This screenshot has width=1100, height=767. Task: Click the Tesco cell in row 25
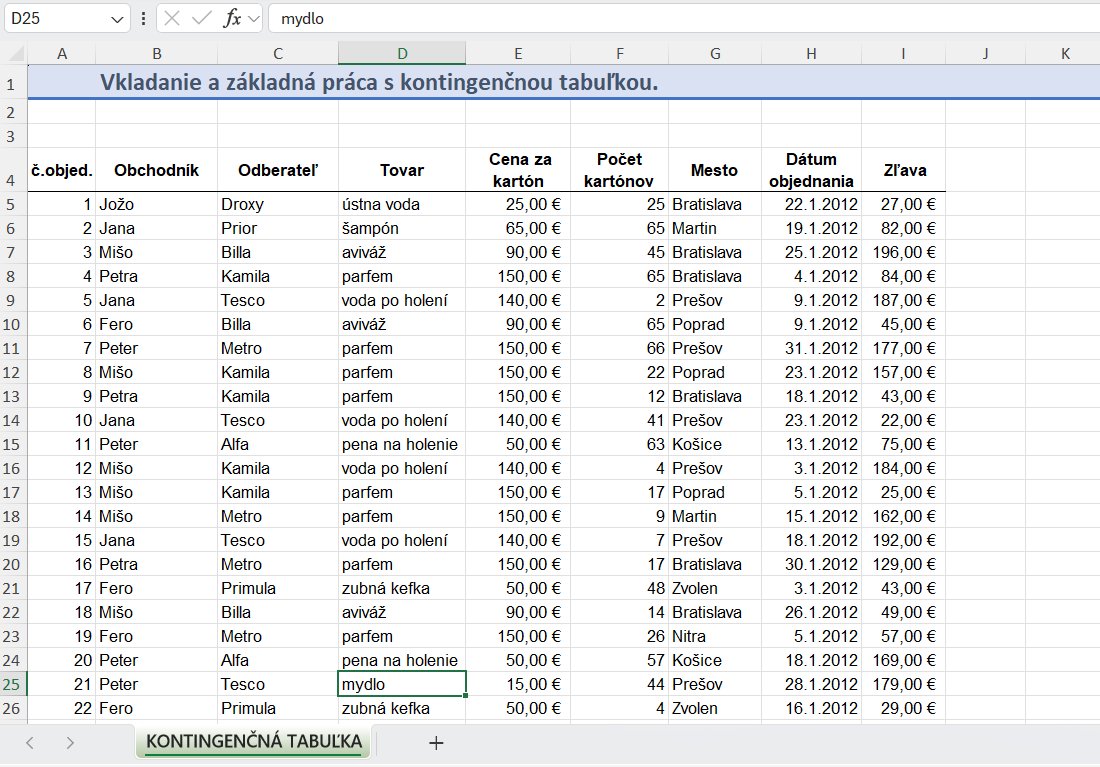pos(278,684)
